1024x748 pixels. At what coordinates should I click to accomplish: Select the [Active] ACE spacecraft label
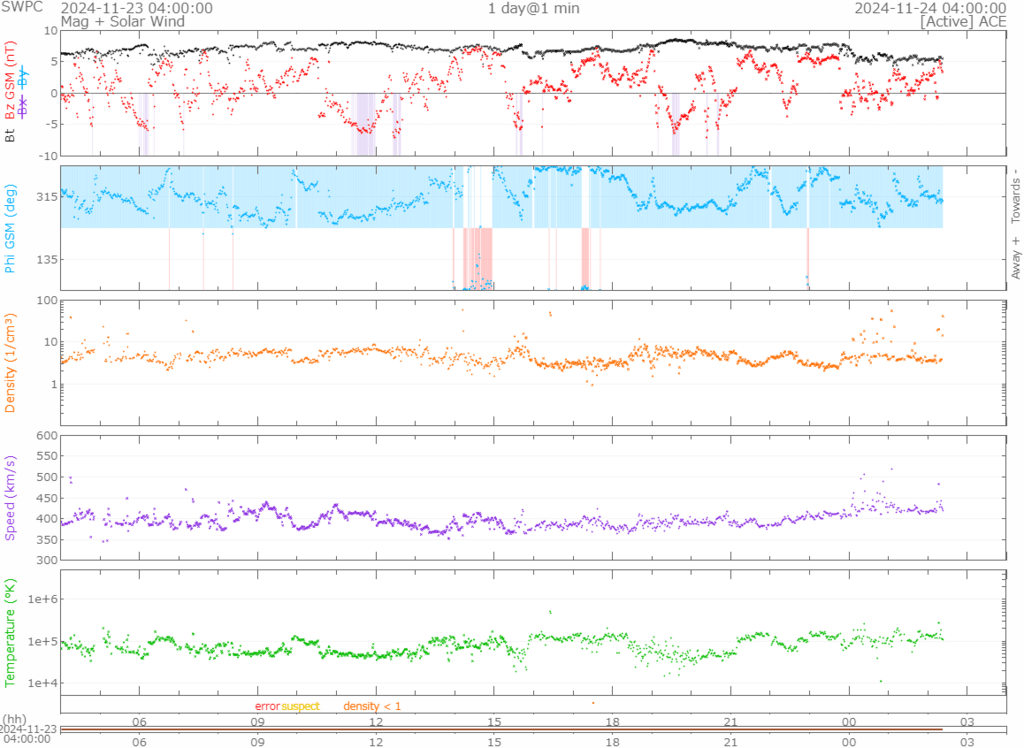point(963,22)
